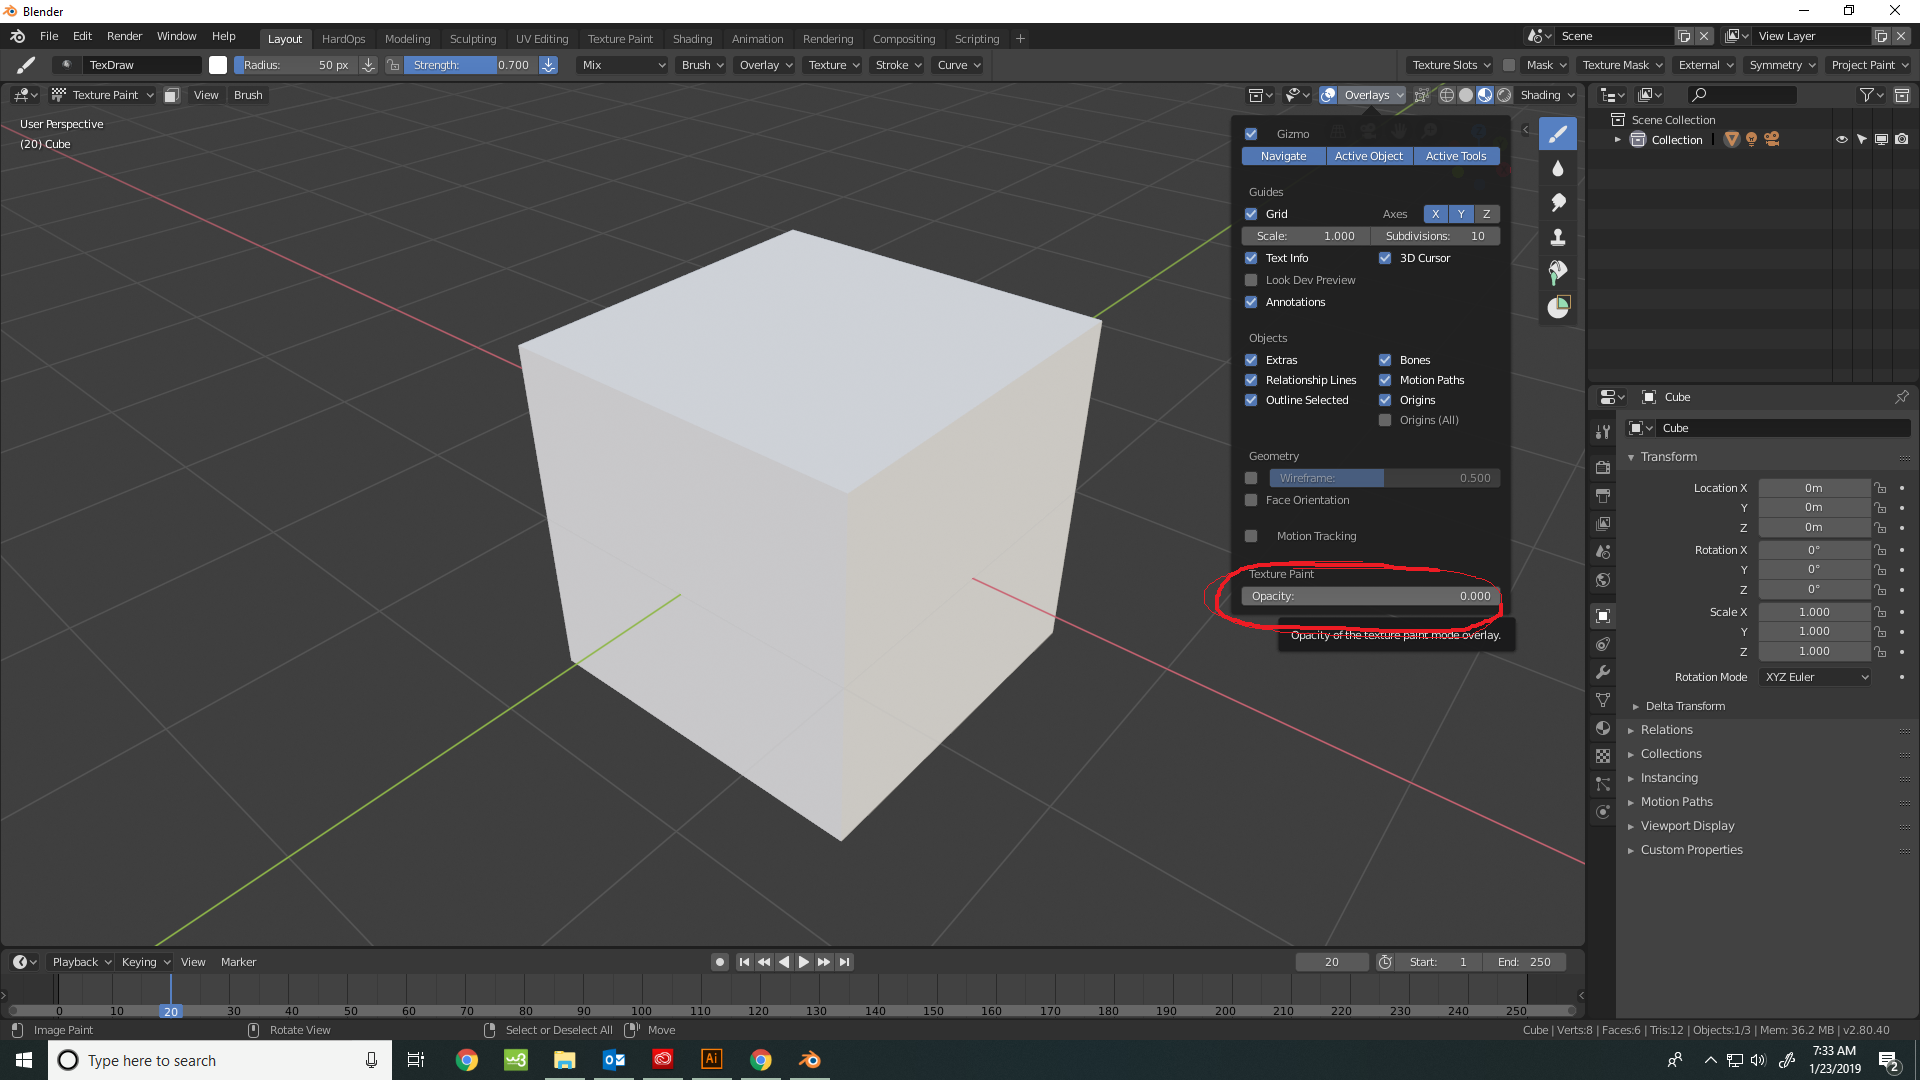Switch to the Sculpting workspace tab
Image resolution: width=1920 pixels, height=1080 pixels.
(473, 39)
